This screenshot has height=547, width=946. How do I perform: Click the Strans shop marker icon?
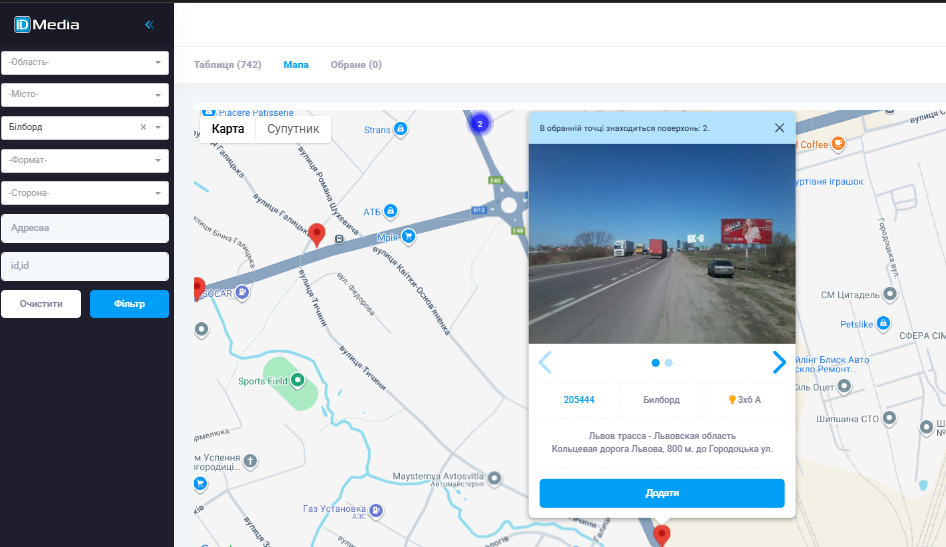pyautogui.click(x=401, y=128)
